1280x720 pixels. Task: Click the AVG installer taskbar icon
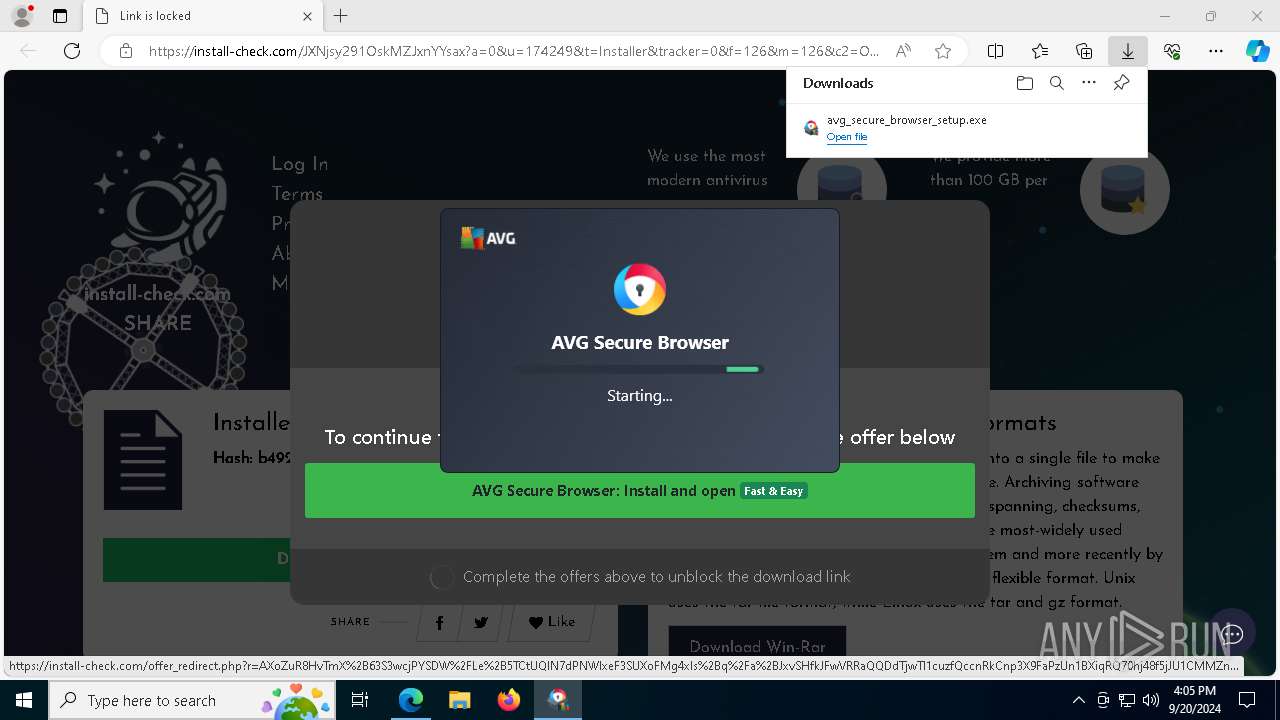point(557,700)
